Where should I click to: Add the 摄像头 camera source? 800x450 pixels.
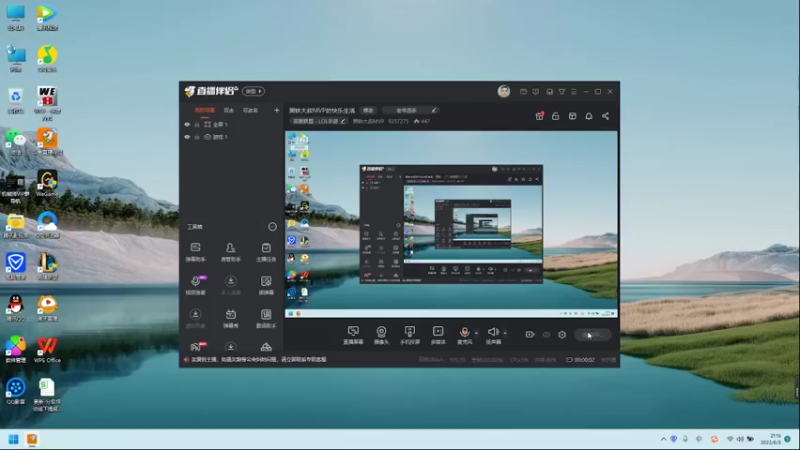pyautogui.click(x=381, y=335)
